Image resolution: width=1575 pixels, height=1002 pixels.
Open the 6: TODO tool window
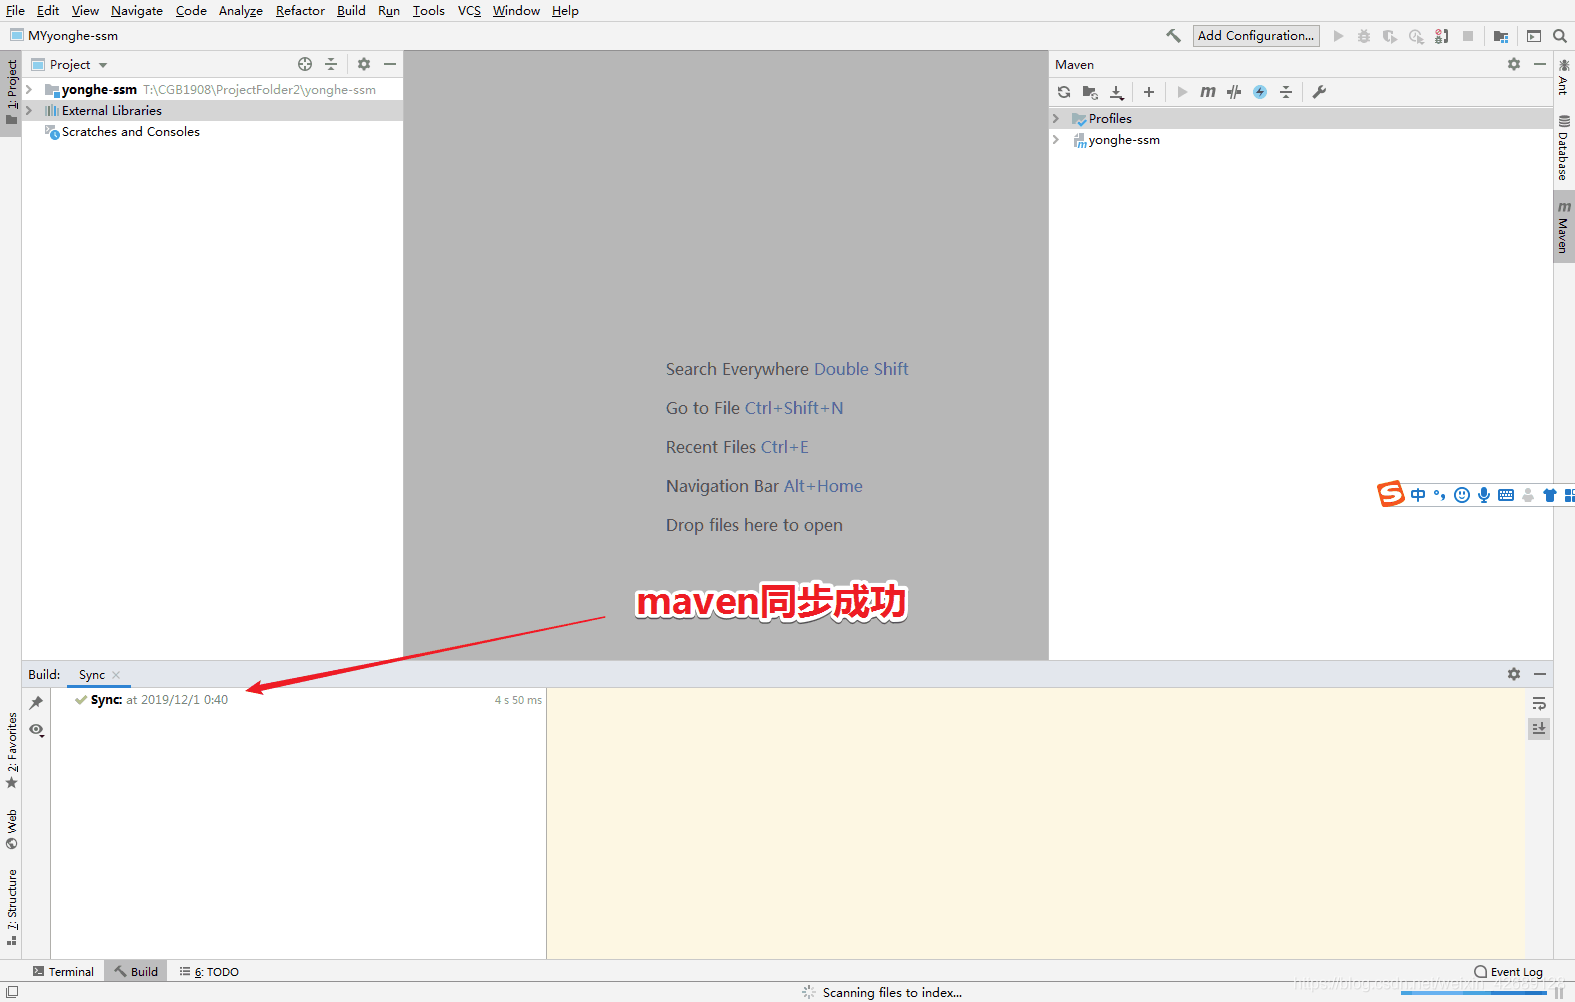[x=209, y=972]
